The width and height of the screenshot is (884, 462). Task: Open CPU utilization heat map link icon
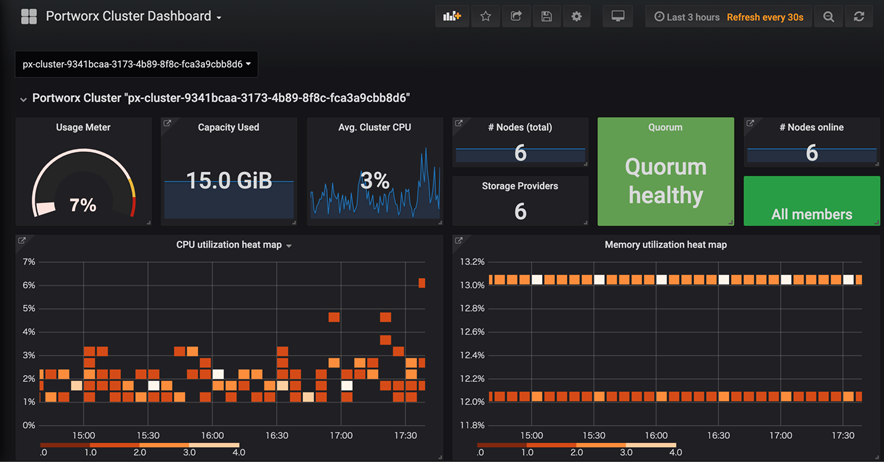coord(22,241)
